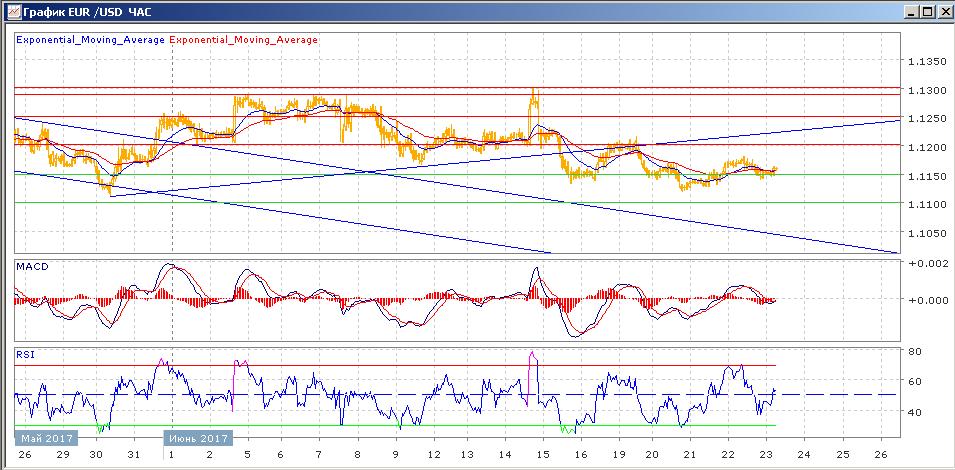
Task: Click the RSI indicator panel label
Action: click(27, 353)
